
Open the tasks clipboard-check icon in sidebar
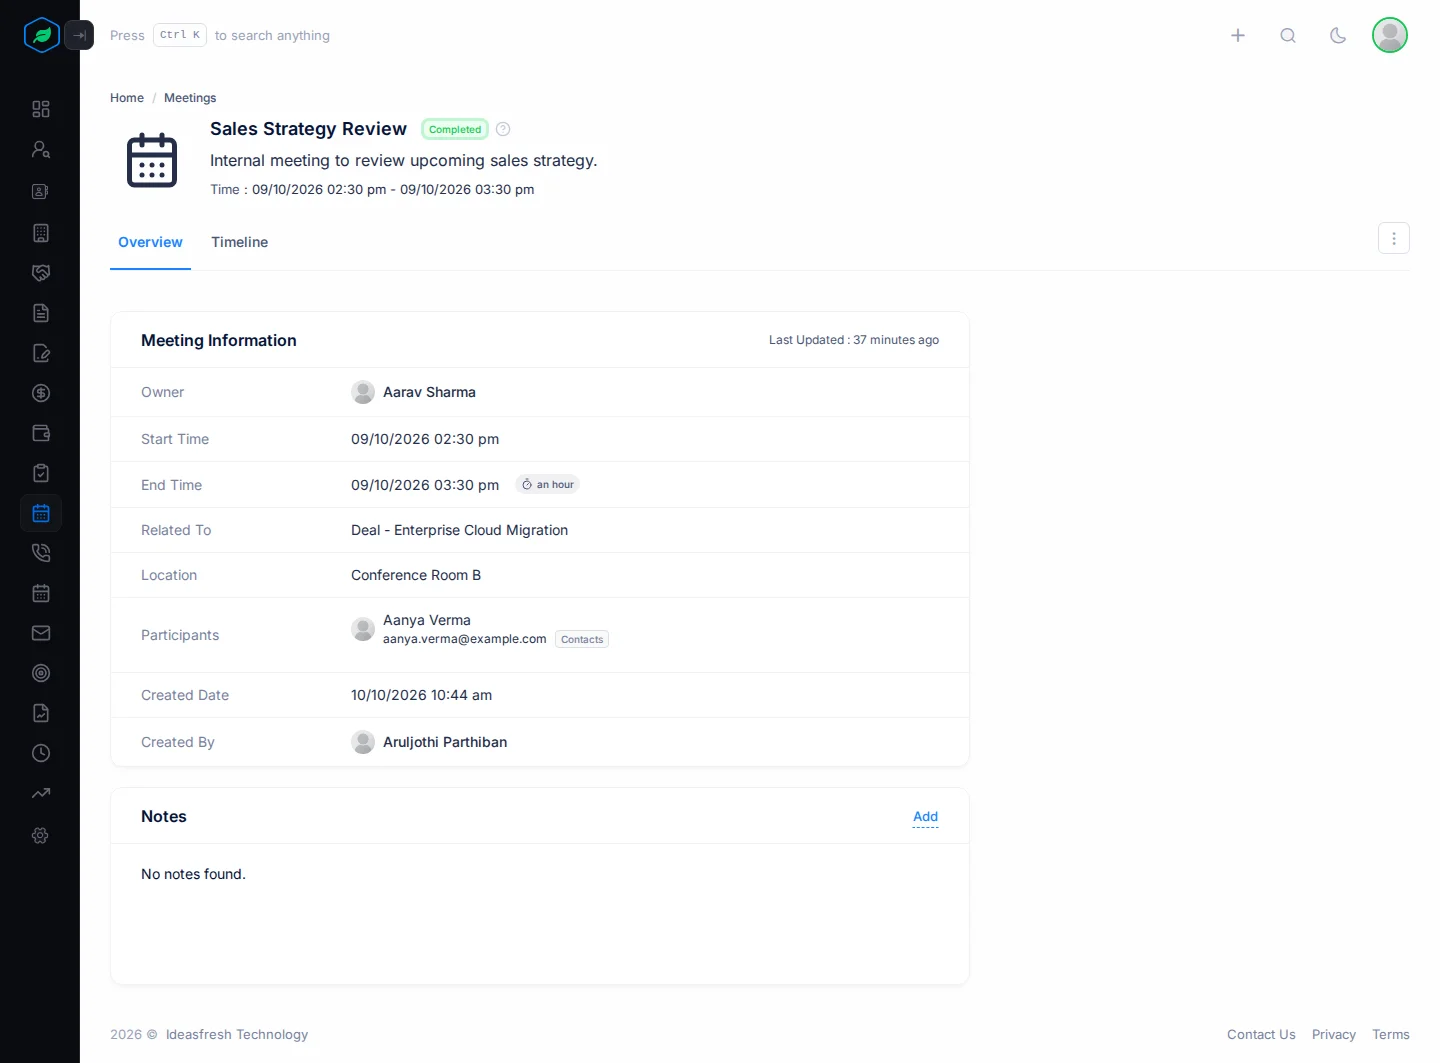[x=41, y=473]
